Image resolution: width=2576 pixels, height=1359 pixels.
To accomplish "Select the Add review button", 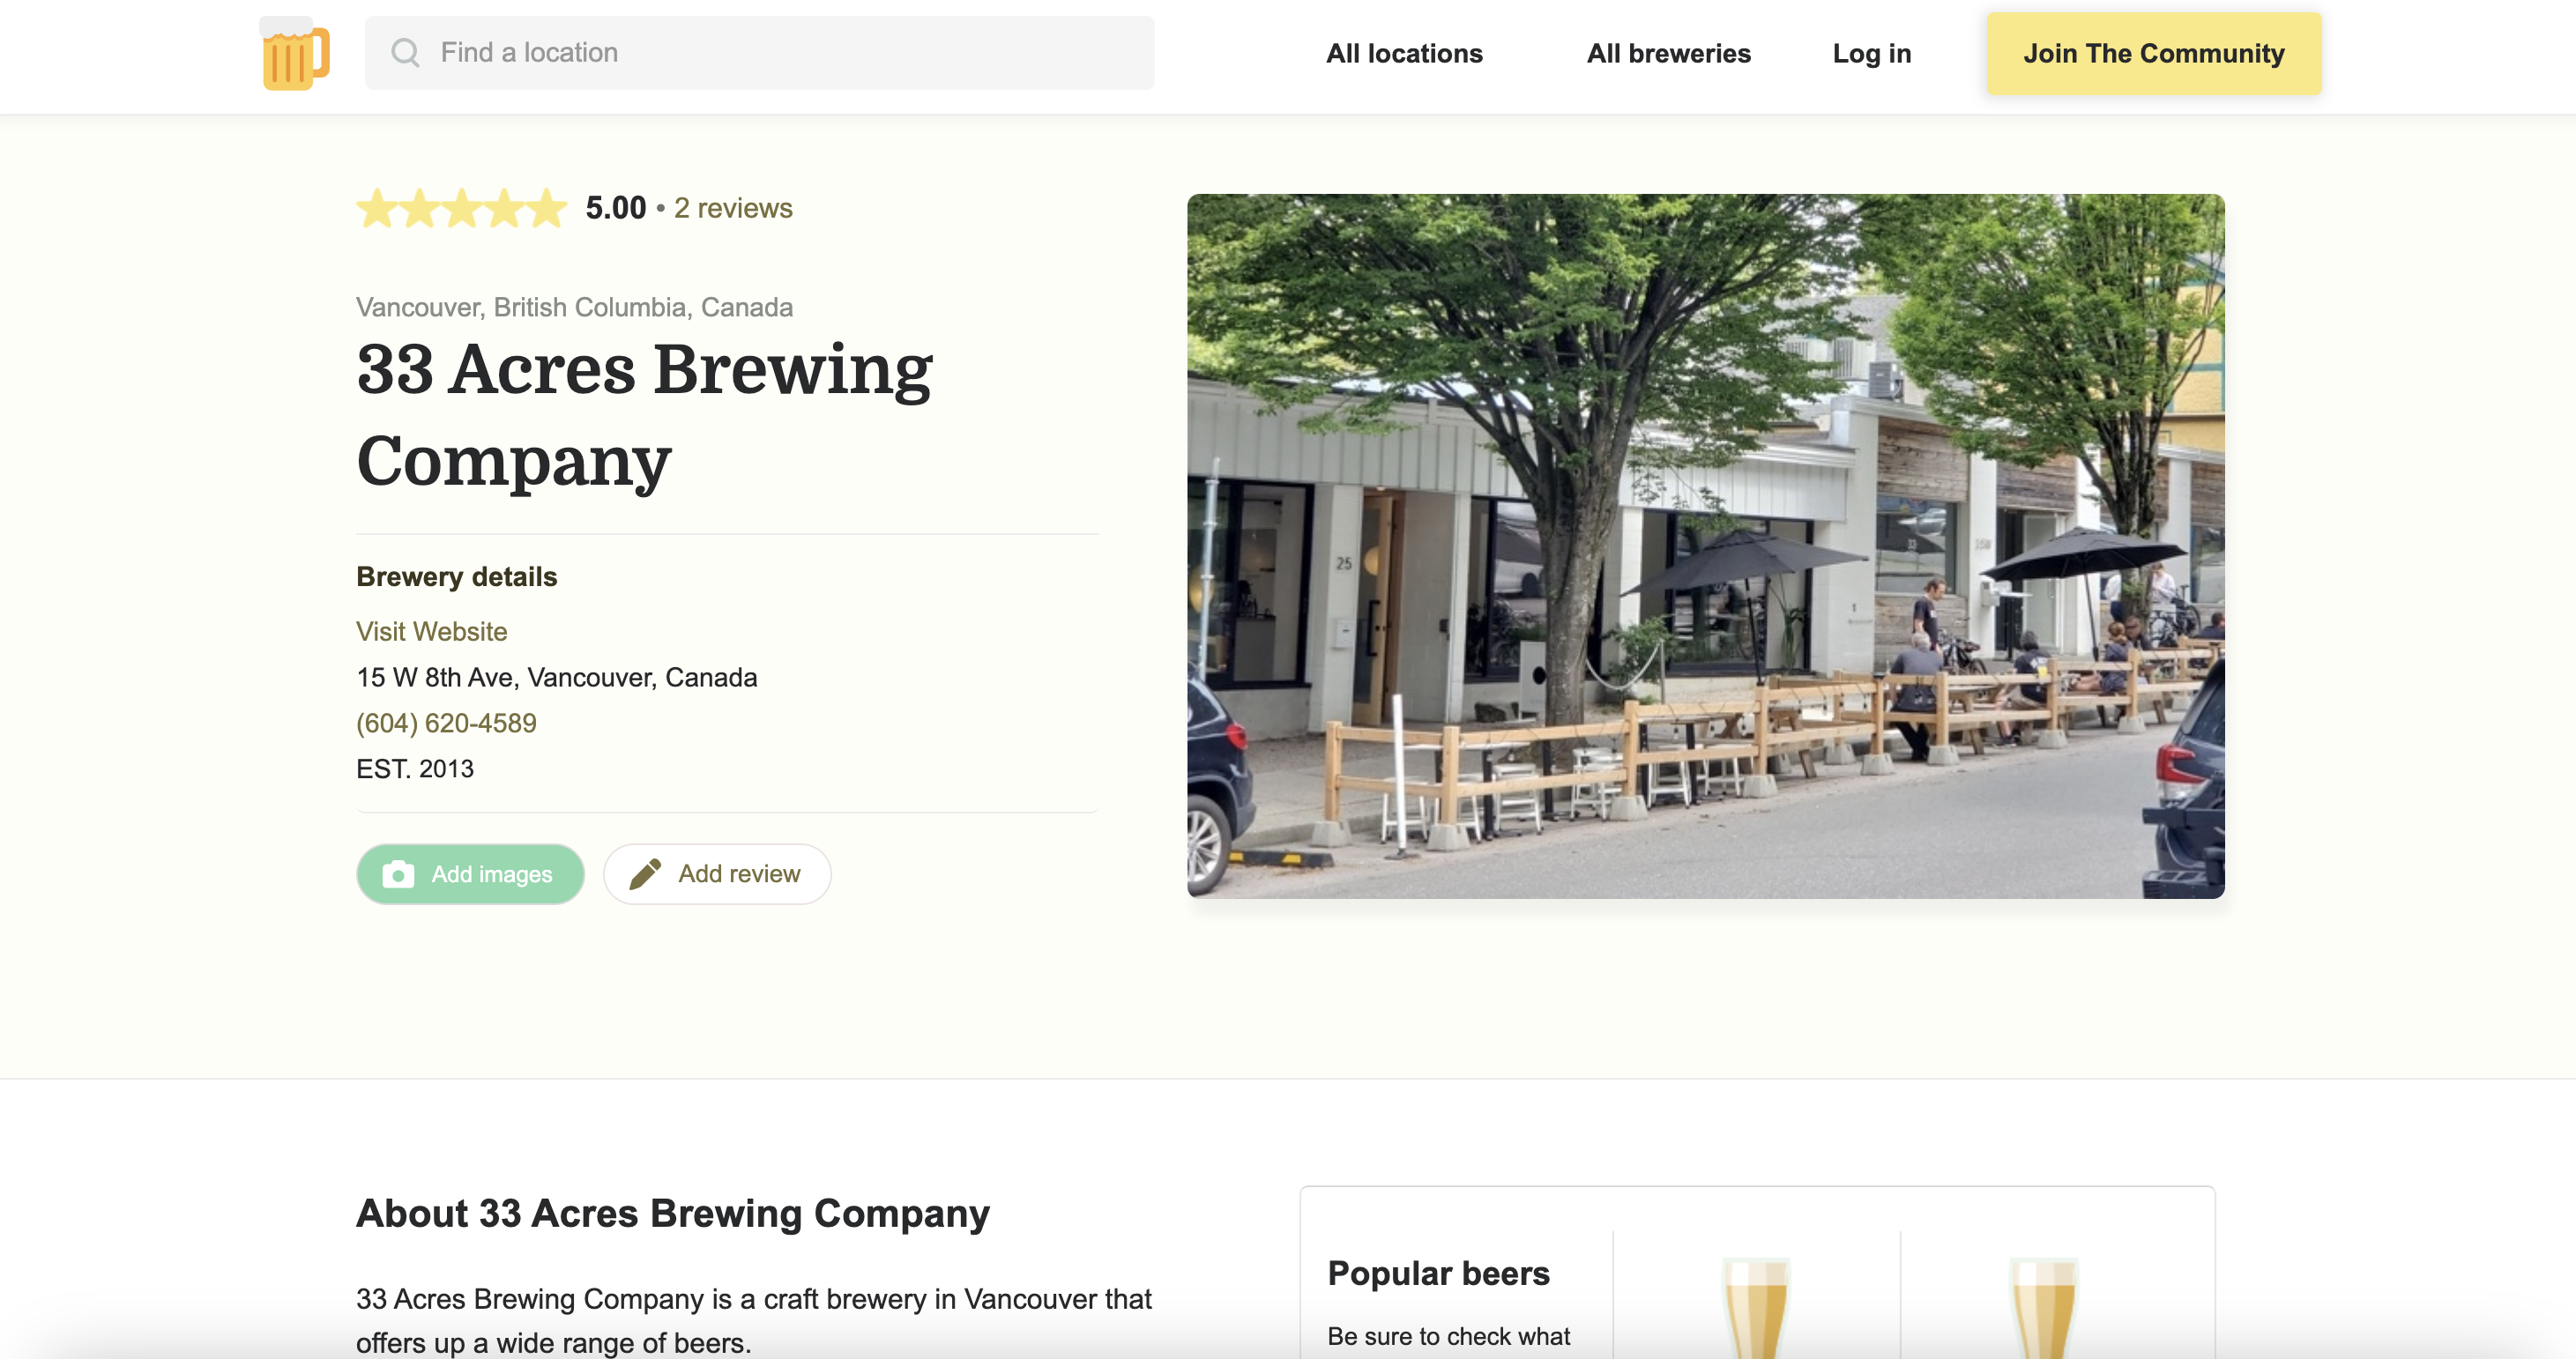I will [x=717, y=874].
